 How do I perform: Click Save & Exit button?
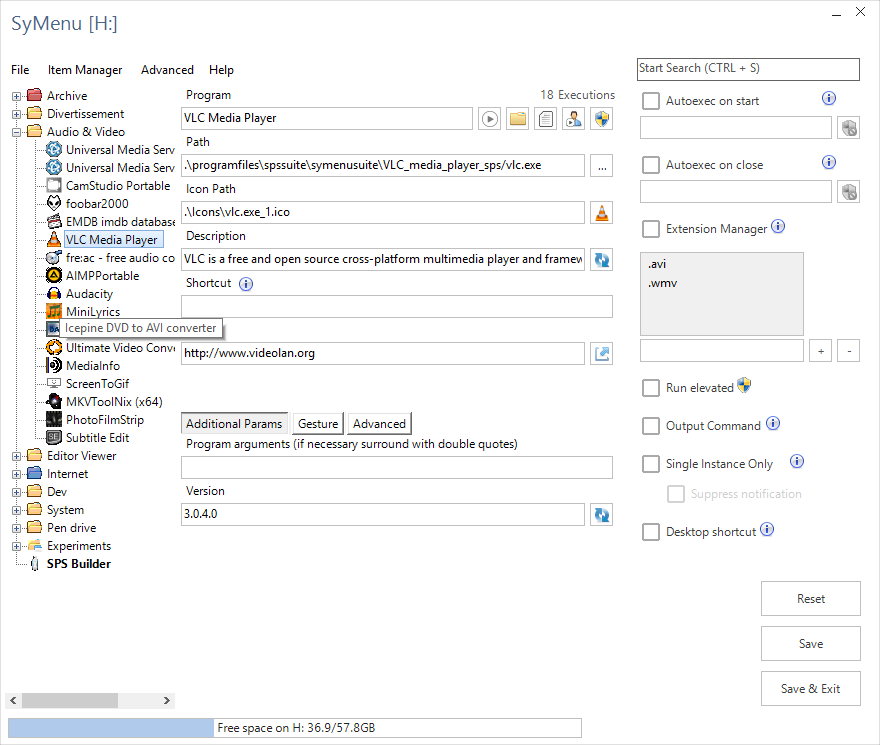click(x=810, y=688)
